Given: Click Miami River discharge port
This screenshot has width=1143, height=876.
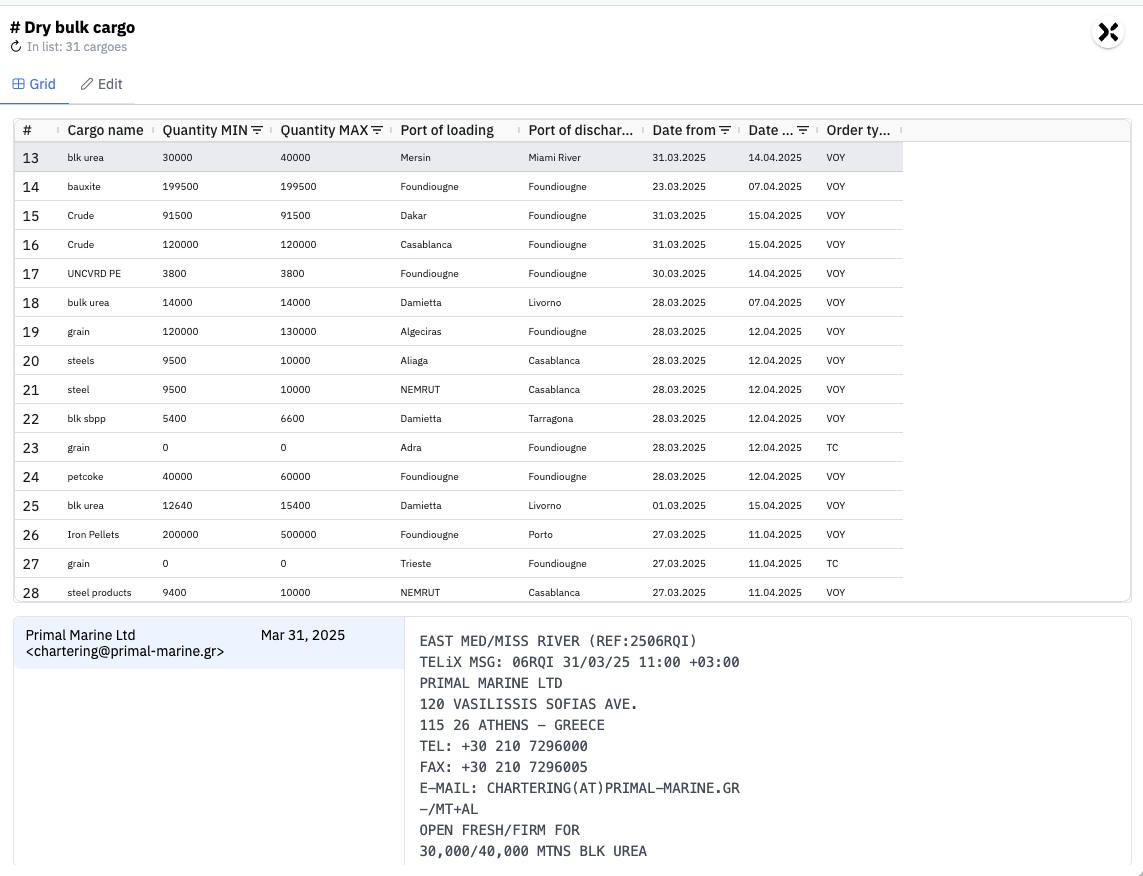Looking at the screenshot, I should coord(554,157).
